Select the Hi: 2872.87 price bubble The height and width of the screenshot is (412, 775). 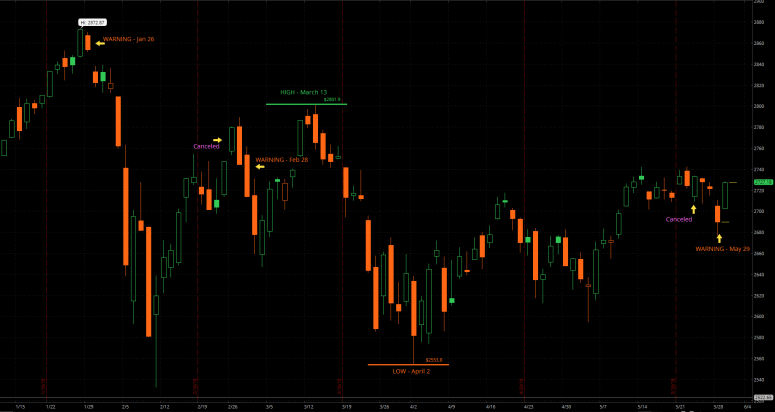(91, 21)
